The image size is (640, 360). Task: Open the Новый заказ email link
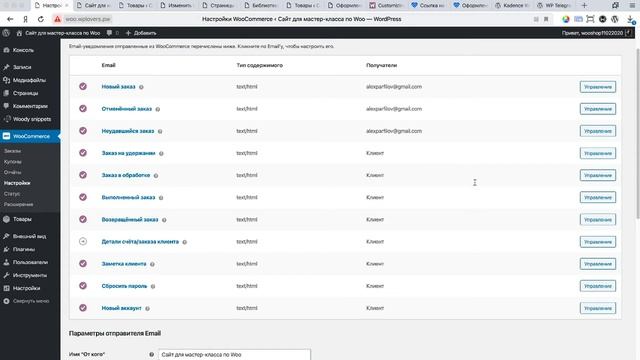(118, 87)
